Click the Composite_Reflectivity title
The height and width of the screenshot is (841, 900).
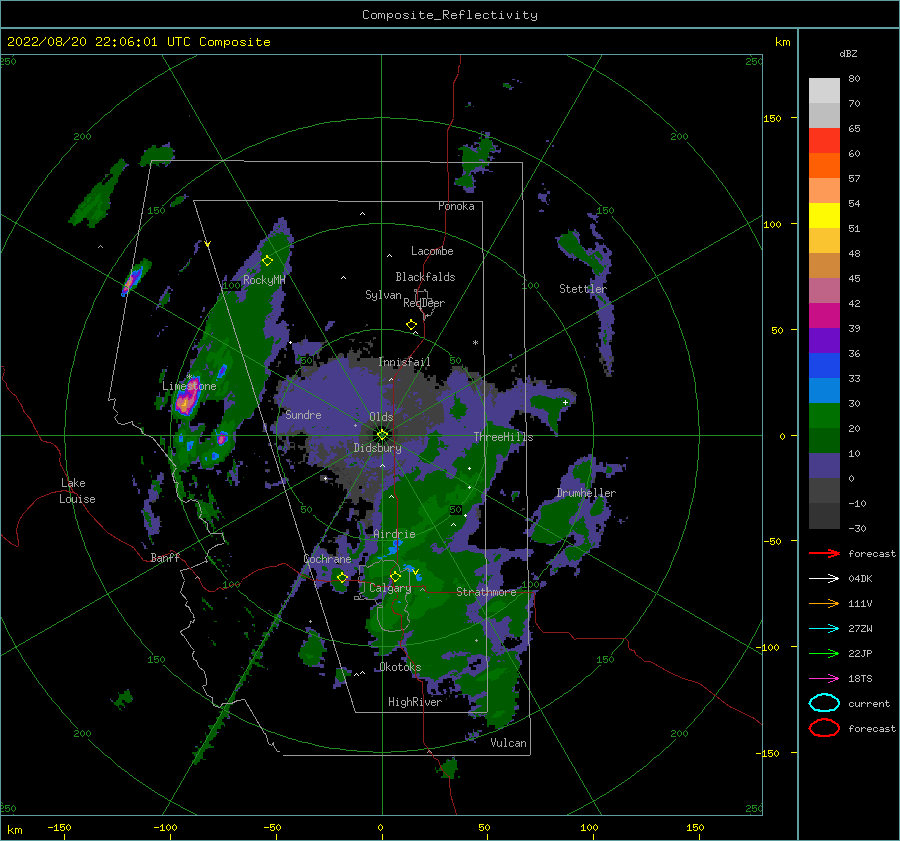[x=450, y=14]
